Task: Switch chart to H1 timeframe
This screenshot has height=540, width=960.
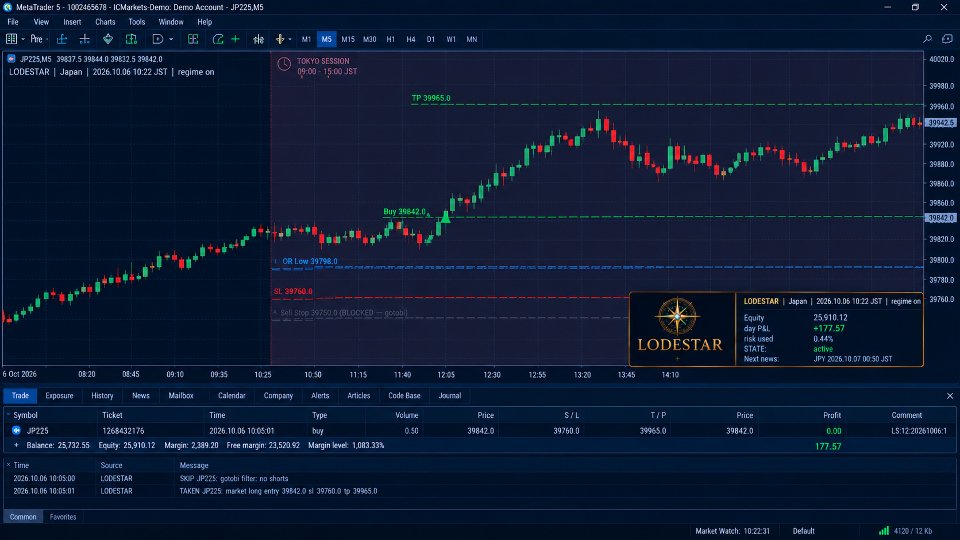Action: 391,39
